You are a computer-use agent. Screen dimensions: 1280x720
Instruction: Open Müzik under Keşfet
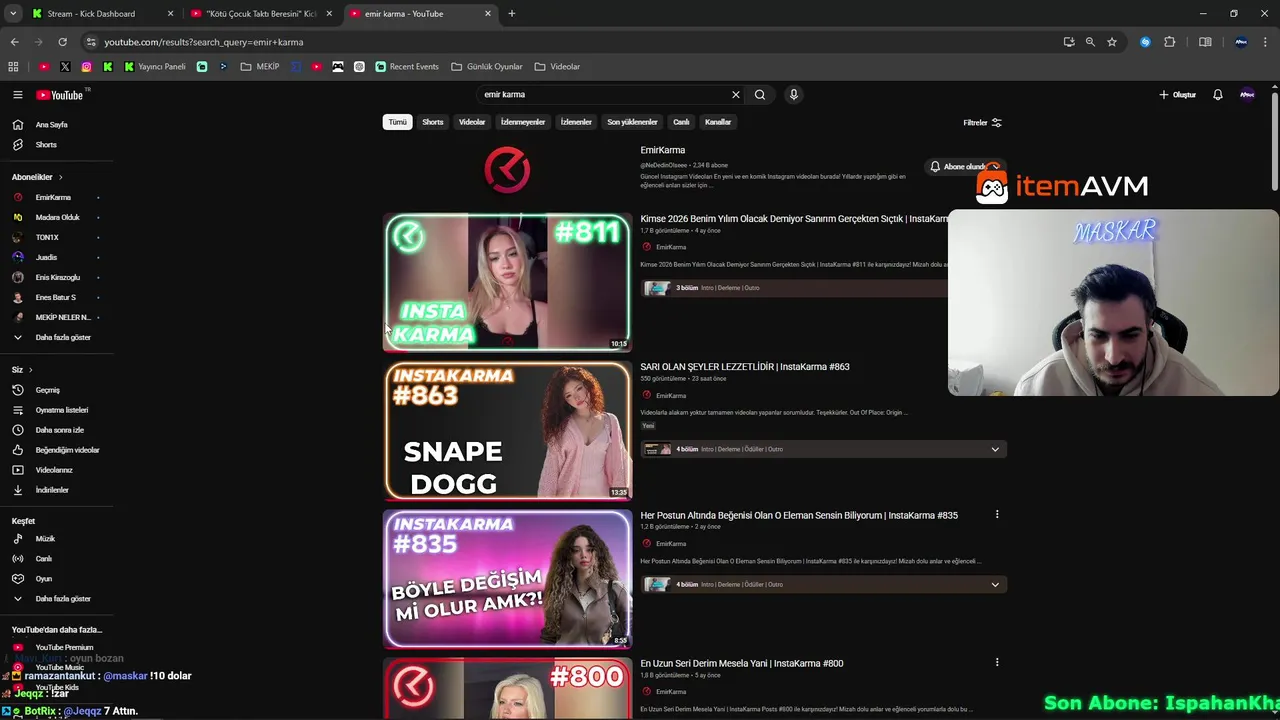click(x=45, y=539)
